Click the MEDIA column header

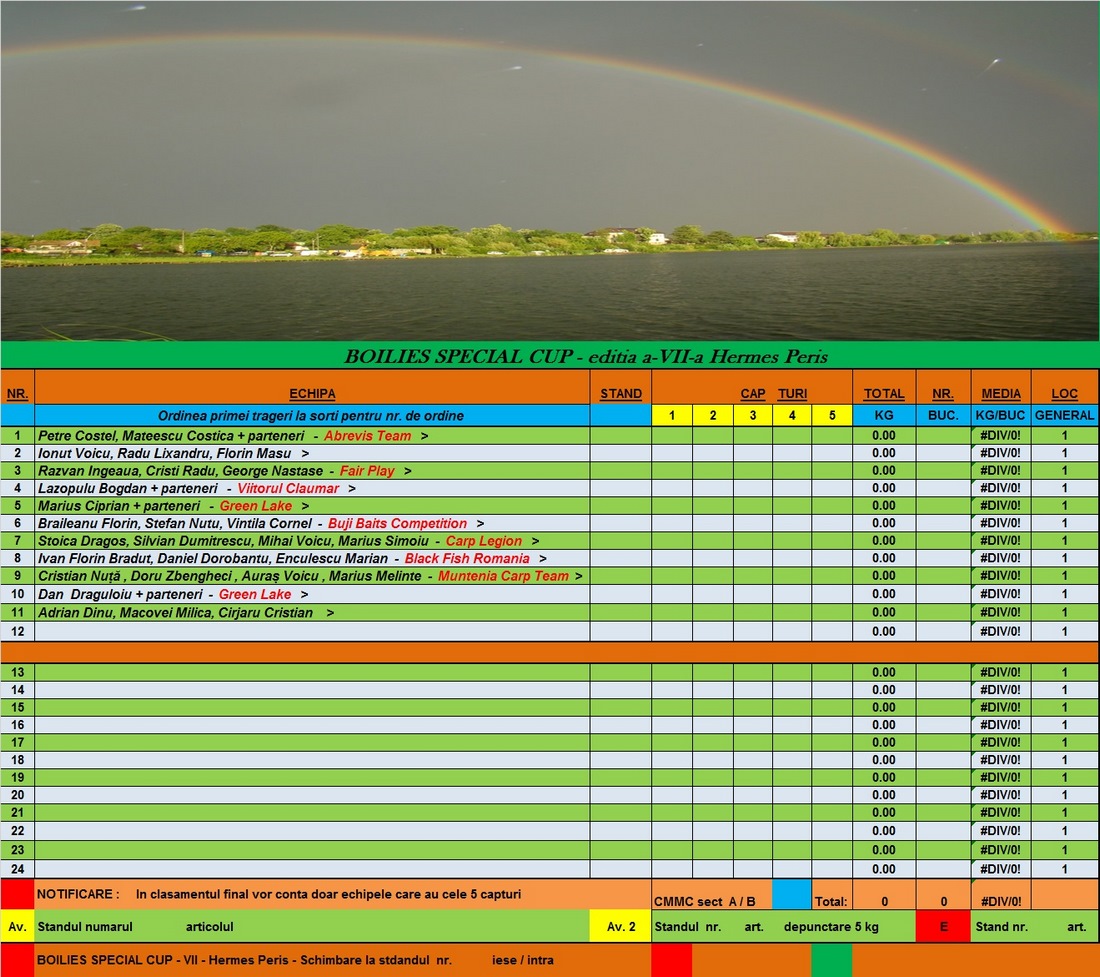(1001, 394)
